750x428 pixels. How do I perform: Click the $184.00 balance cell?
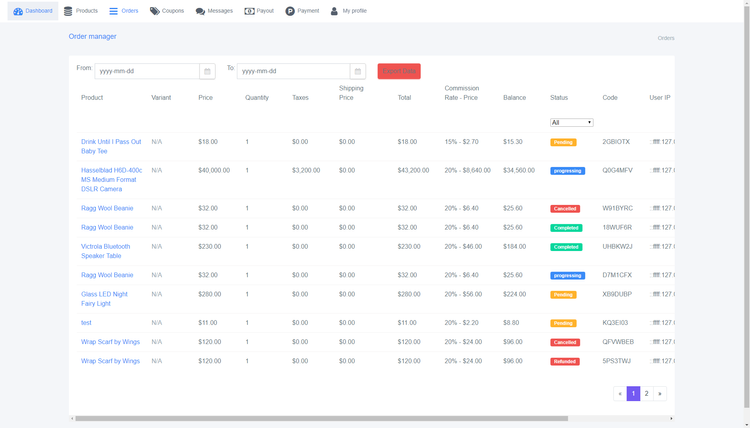(515, 247)
